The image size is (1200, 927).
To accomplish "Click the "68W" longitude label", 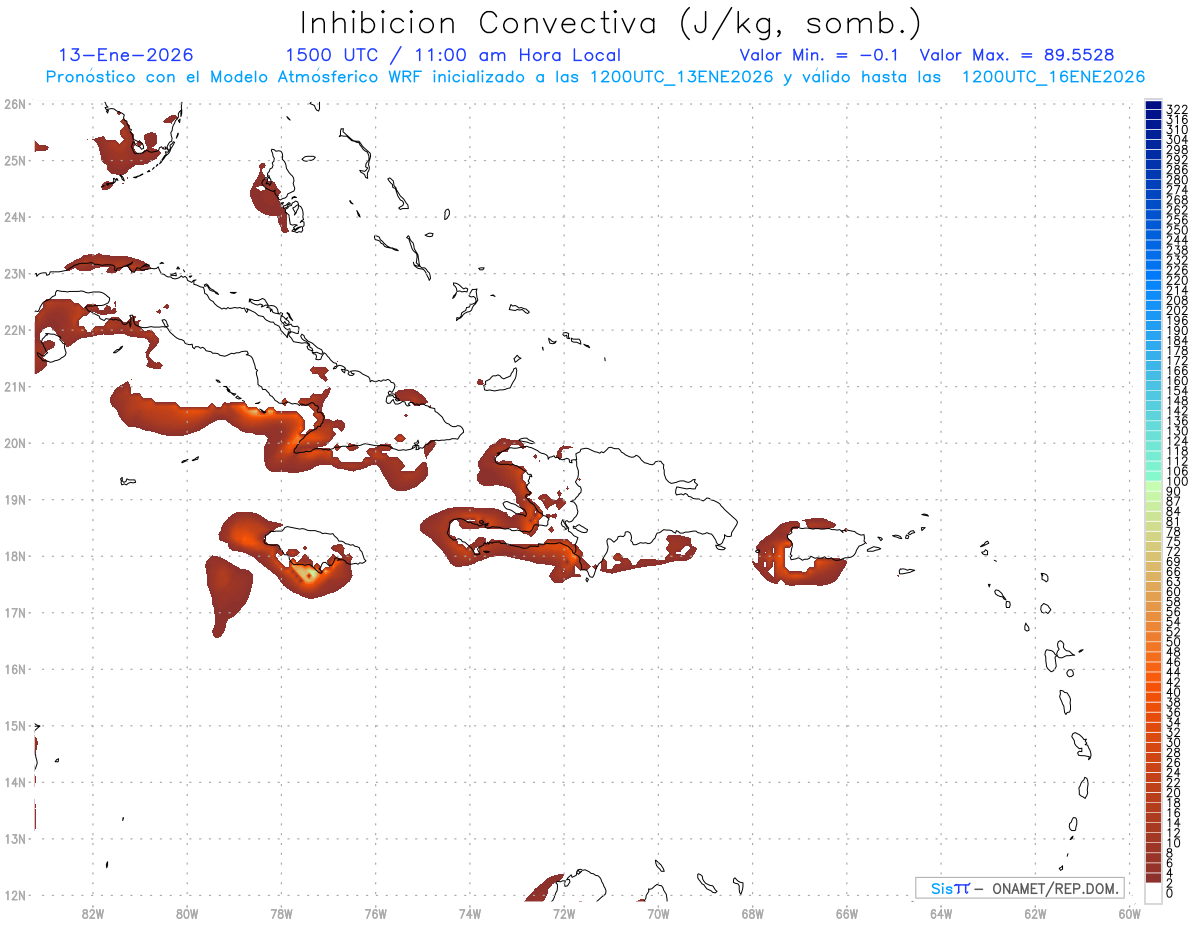I will click(x=752, y=914).
